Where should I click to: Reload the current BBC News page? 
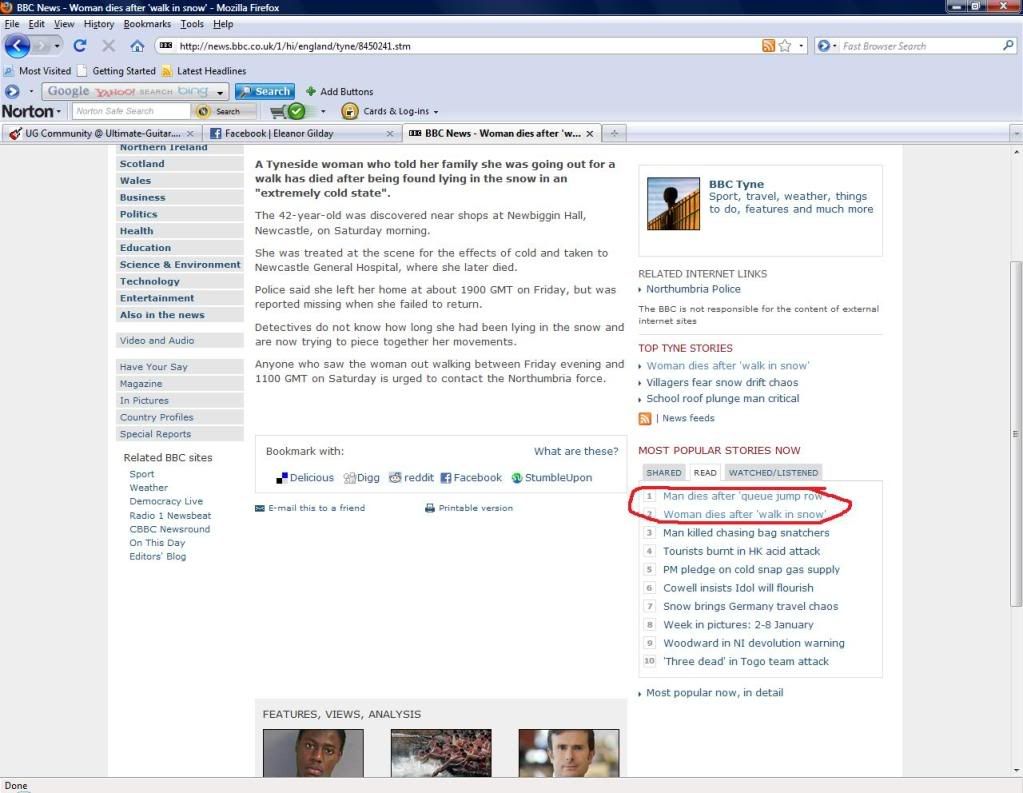coord(80,46)
